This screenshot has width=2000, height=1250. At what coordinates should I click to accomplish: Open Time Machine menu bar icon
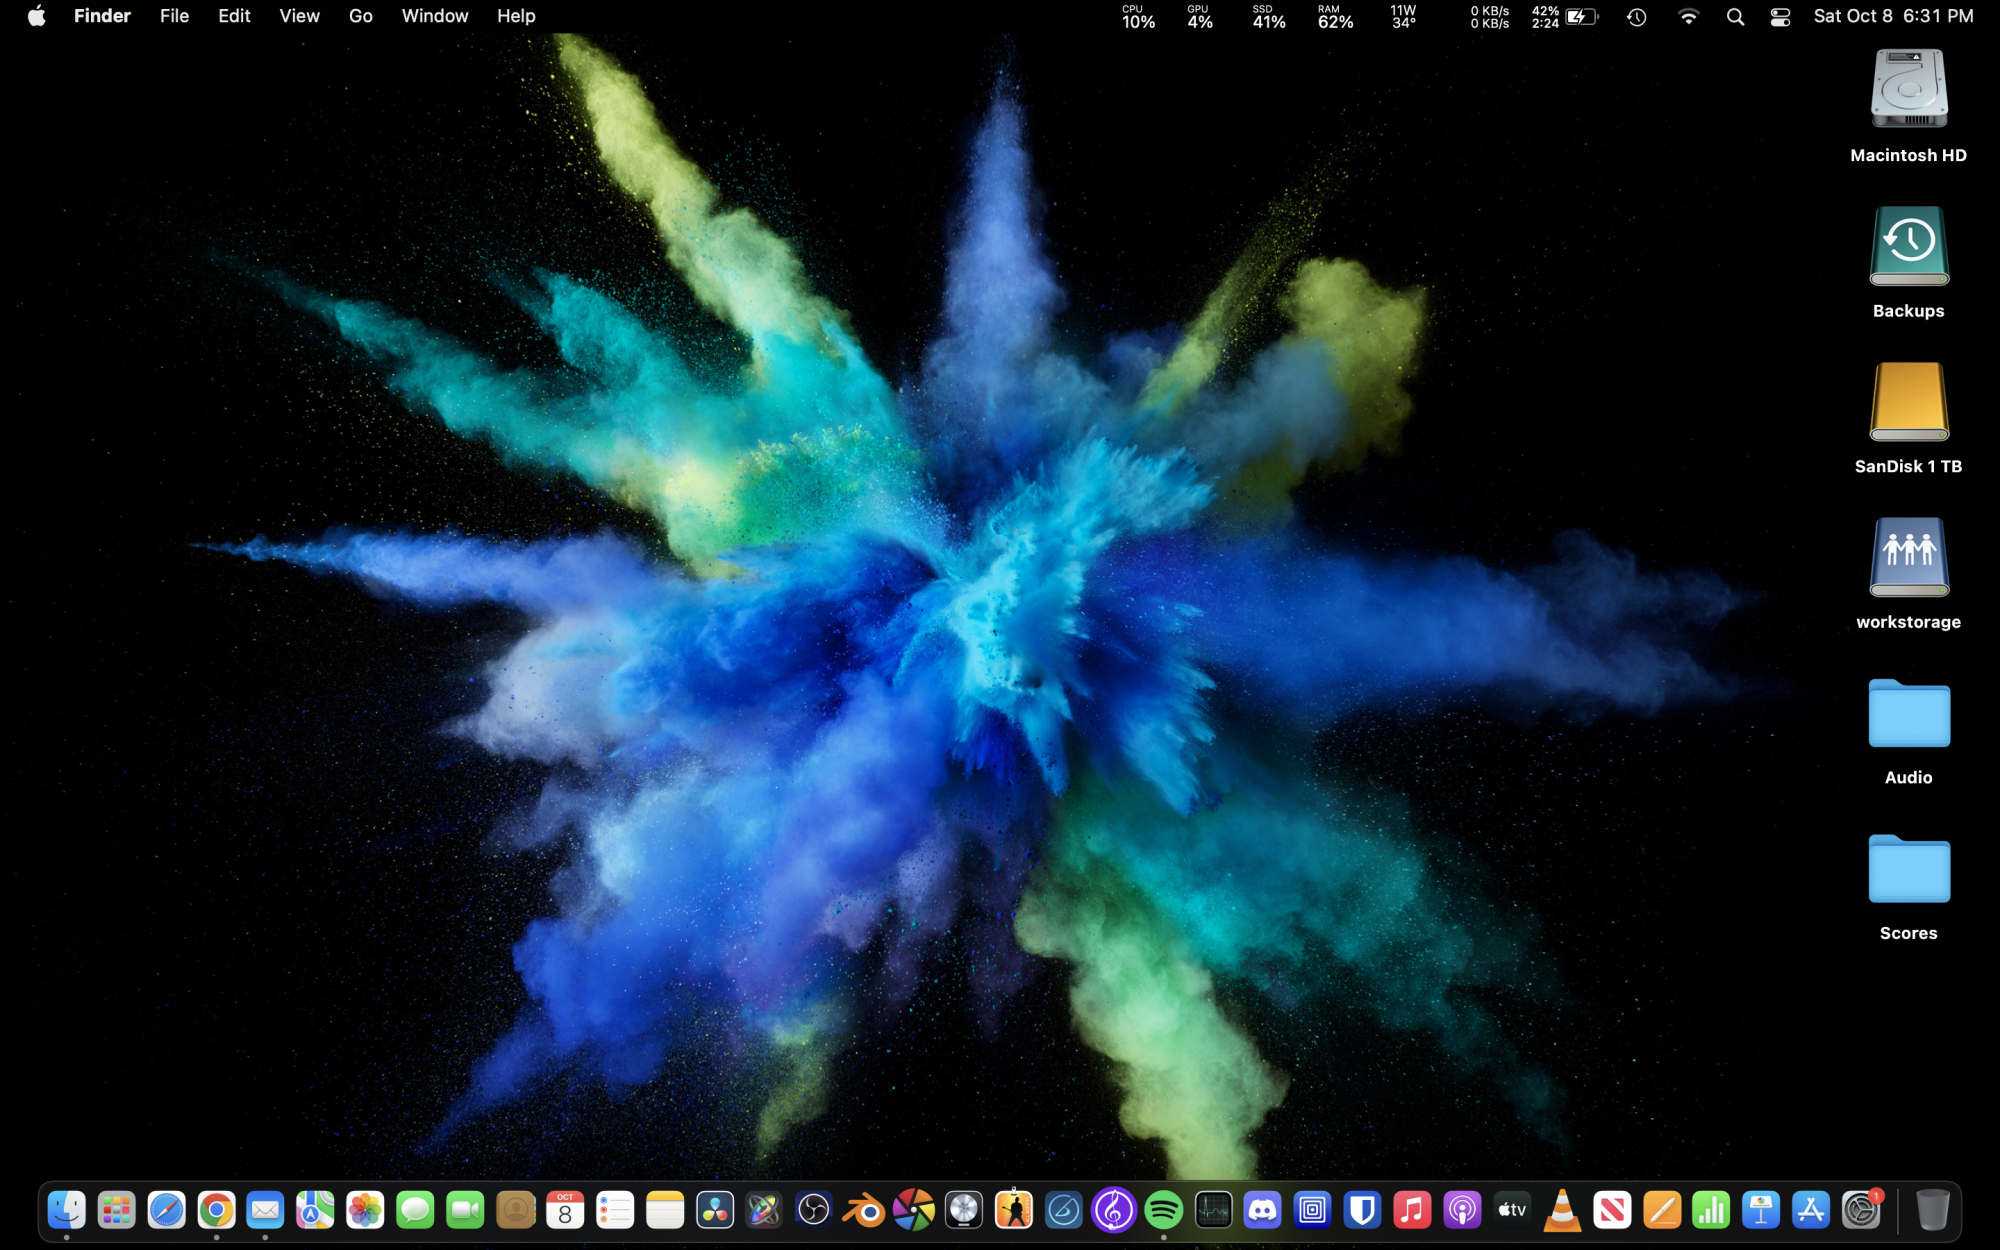(1636, 17)
